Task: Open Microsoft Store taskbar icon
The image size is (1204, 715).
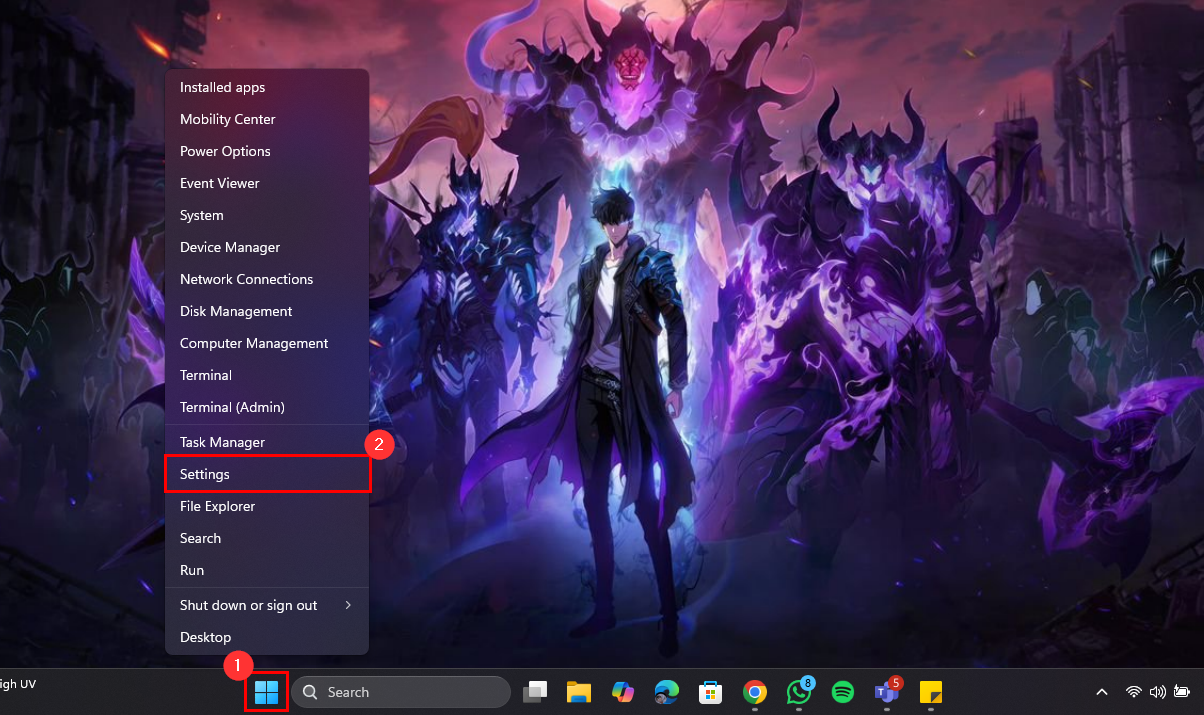Action: [x=710, y=692]
